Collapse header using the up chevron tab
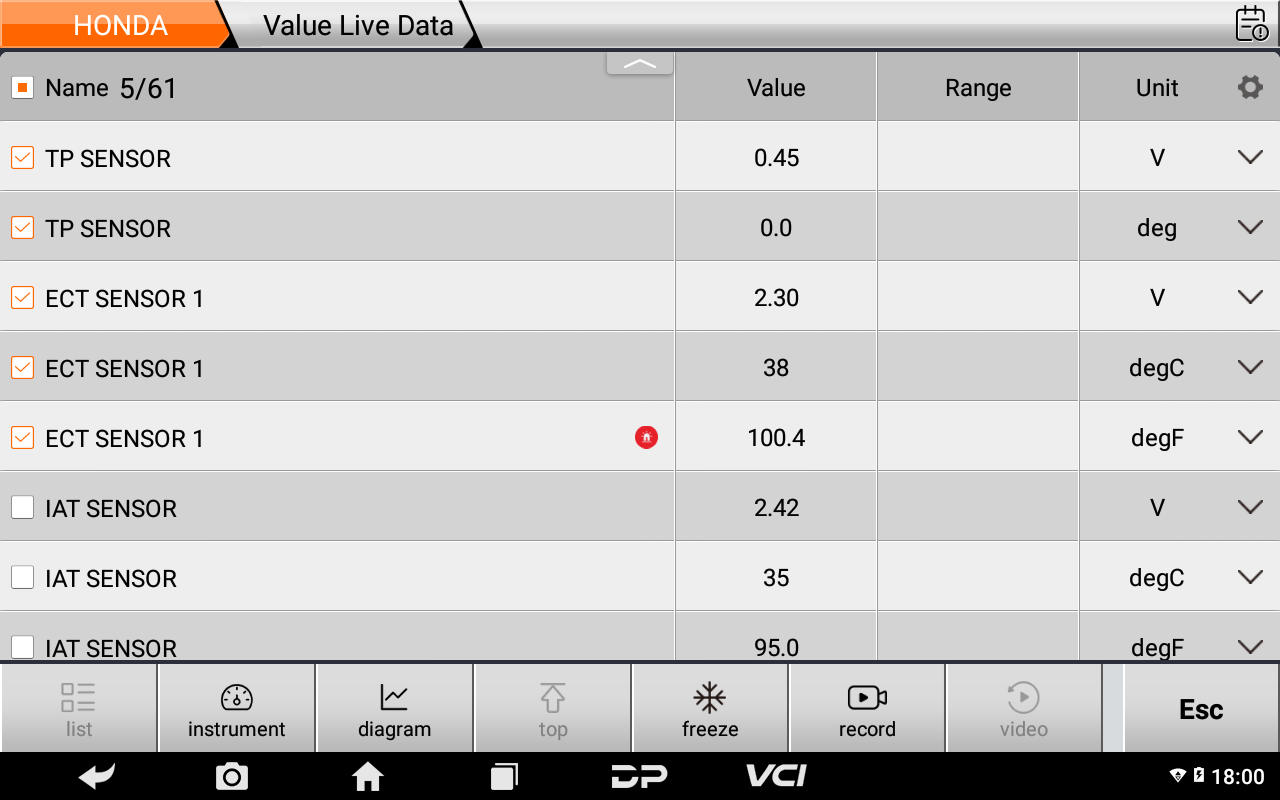The width and height of the screenshot is (1280, 800). [x=639, y=64]
